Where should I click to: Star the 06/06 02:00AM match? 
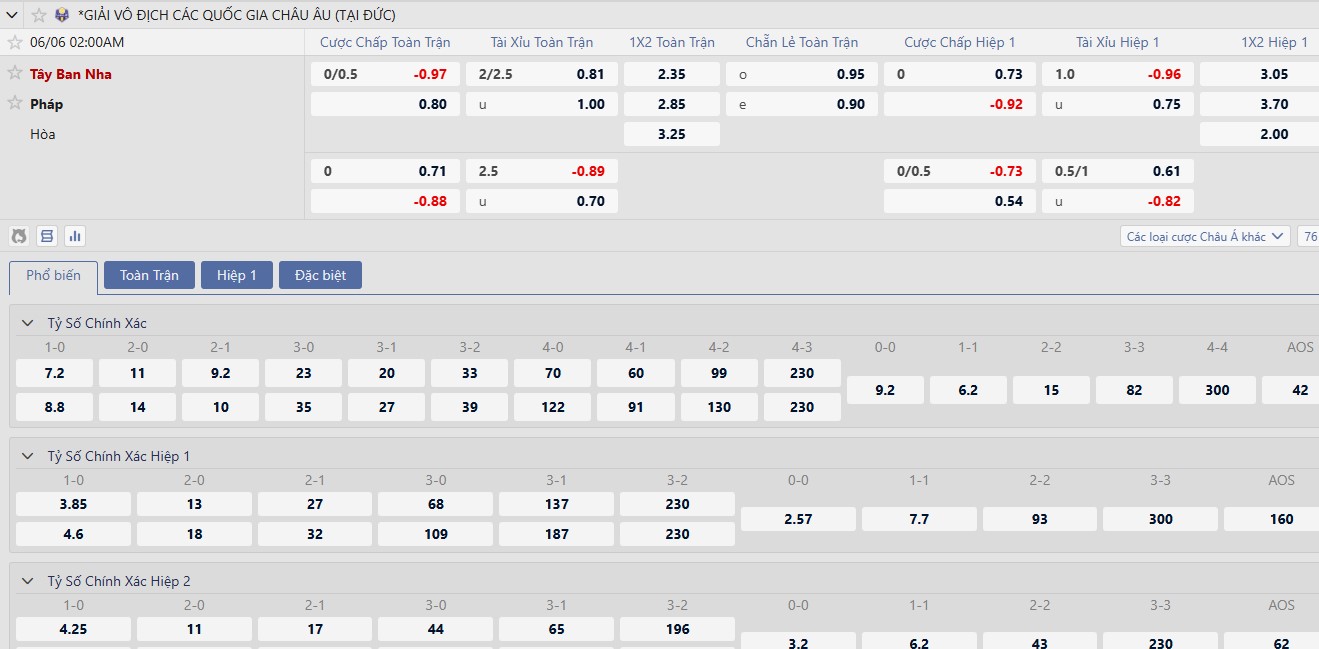15,42
